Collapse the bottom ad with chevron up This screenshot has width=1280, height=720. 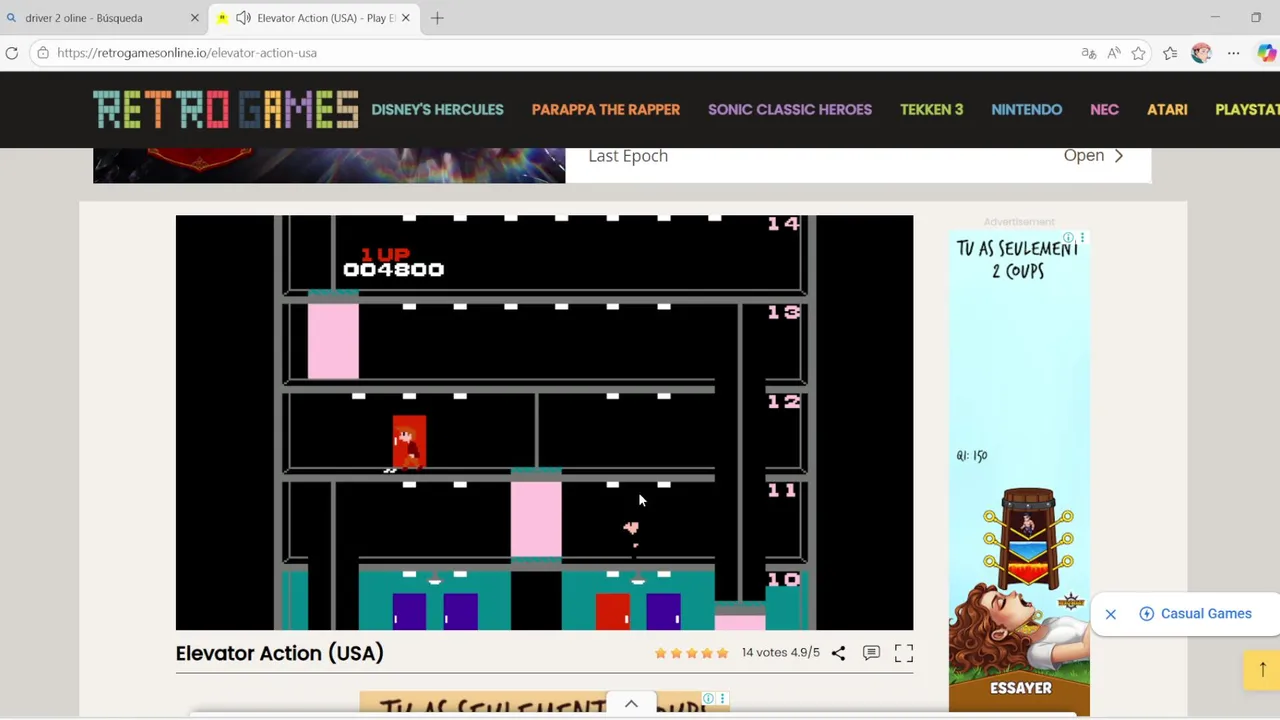(631, 705)
